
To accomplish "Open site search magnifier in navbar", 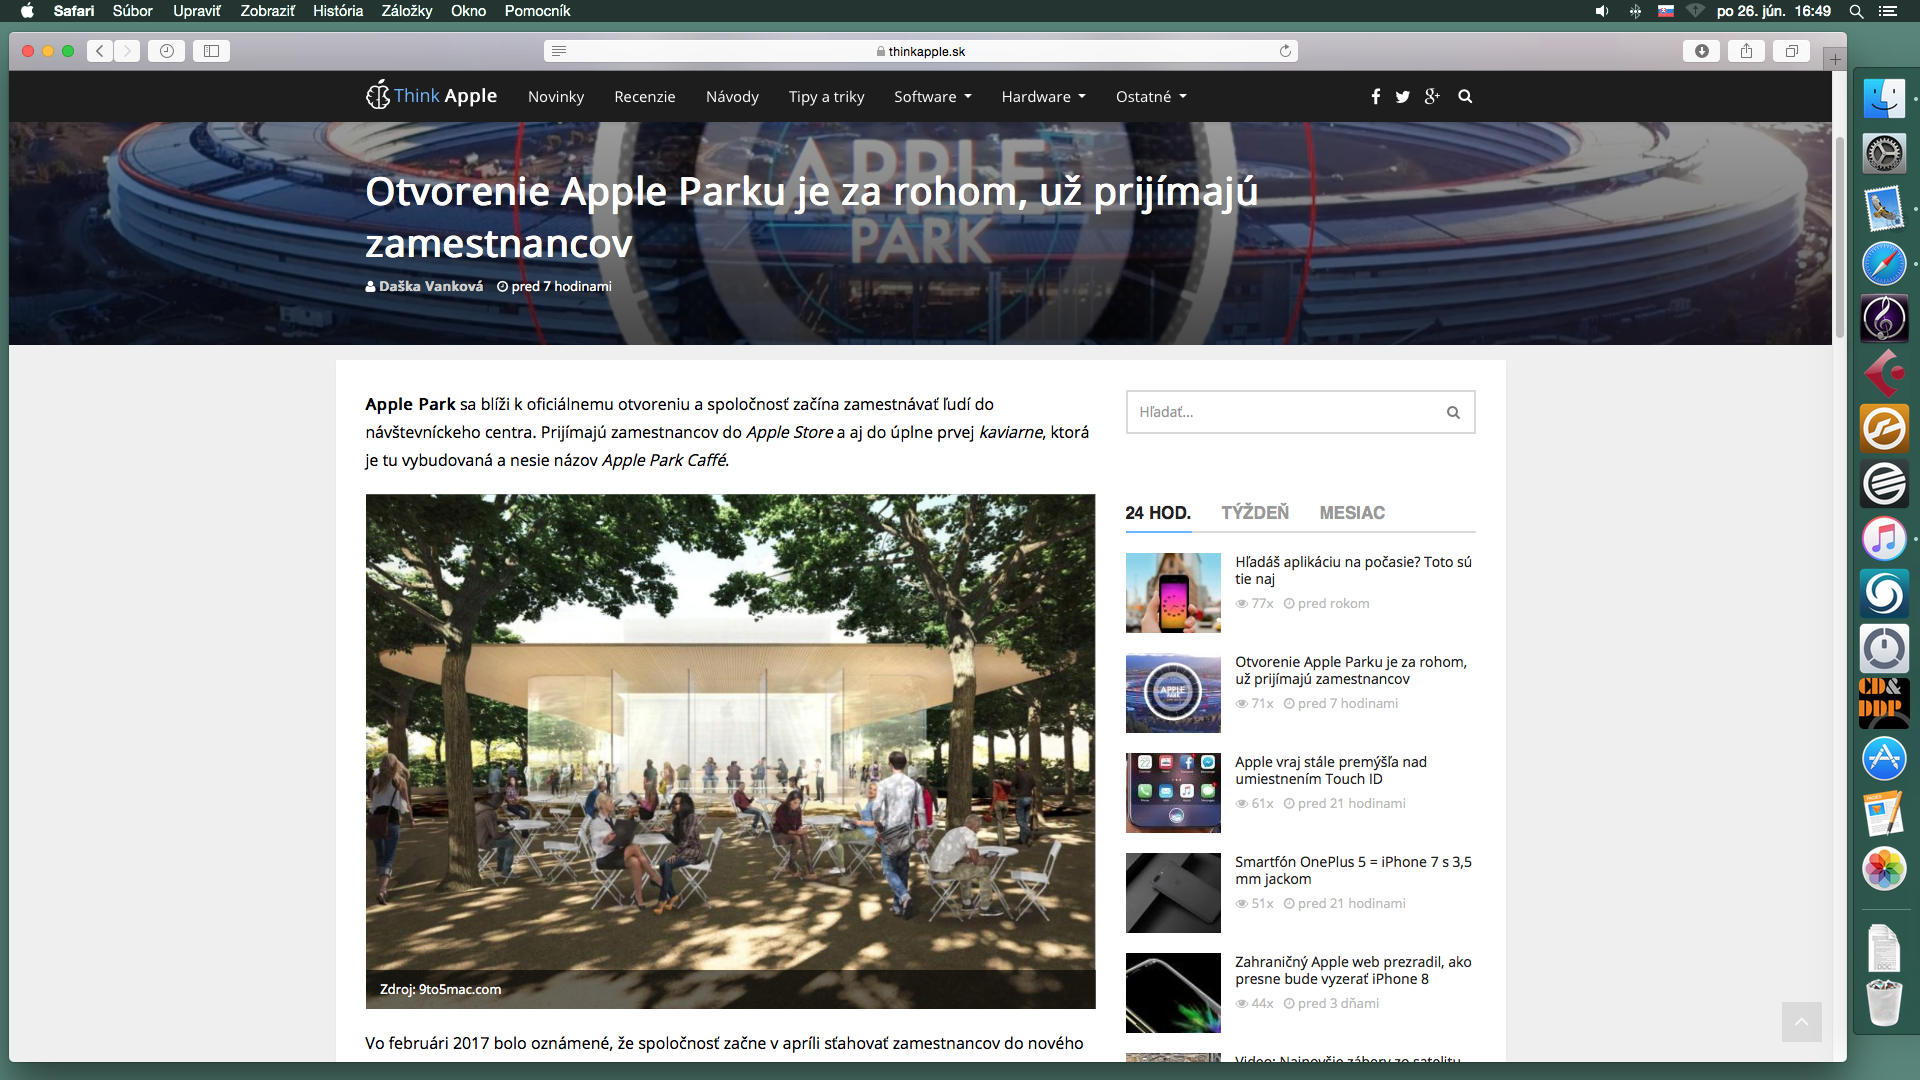I will 1465,97.
